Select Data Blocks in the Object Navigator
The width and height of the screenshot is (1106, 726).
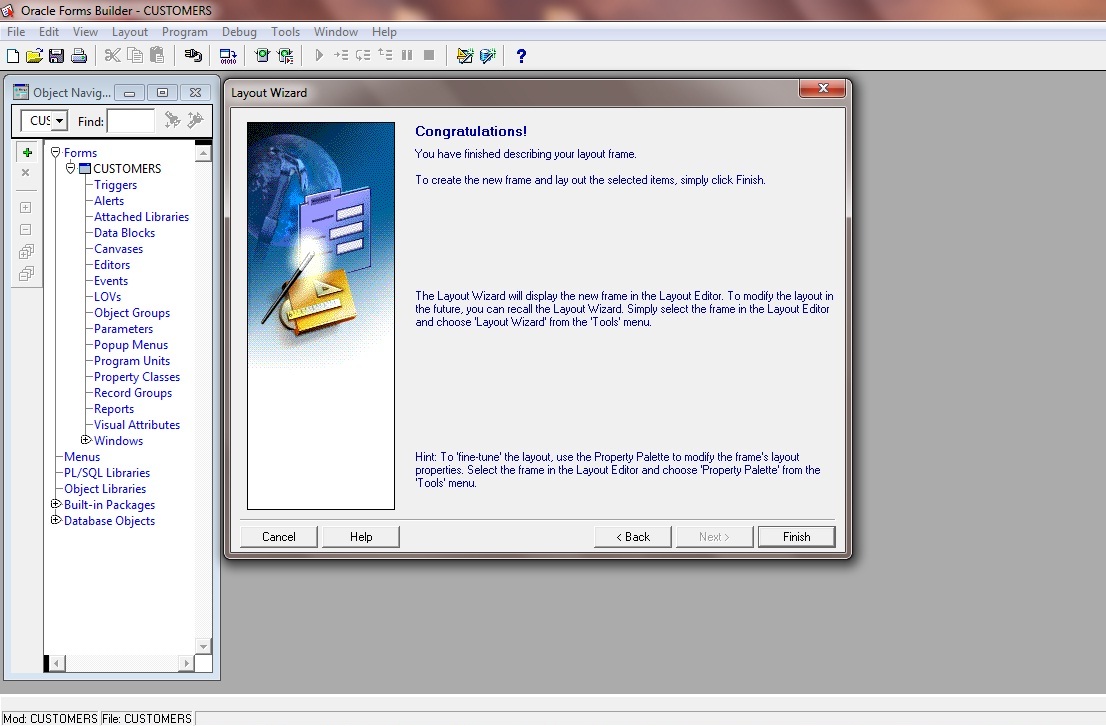pyautogui.click(x=123, y=232)
